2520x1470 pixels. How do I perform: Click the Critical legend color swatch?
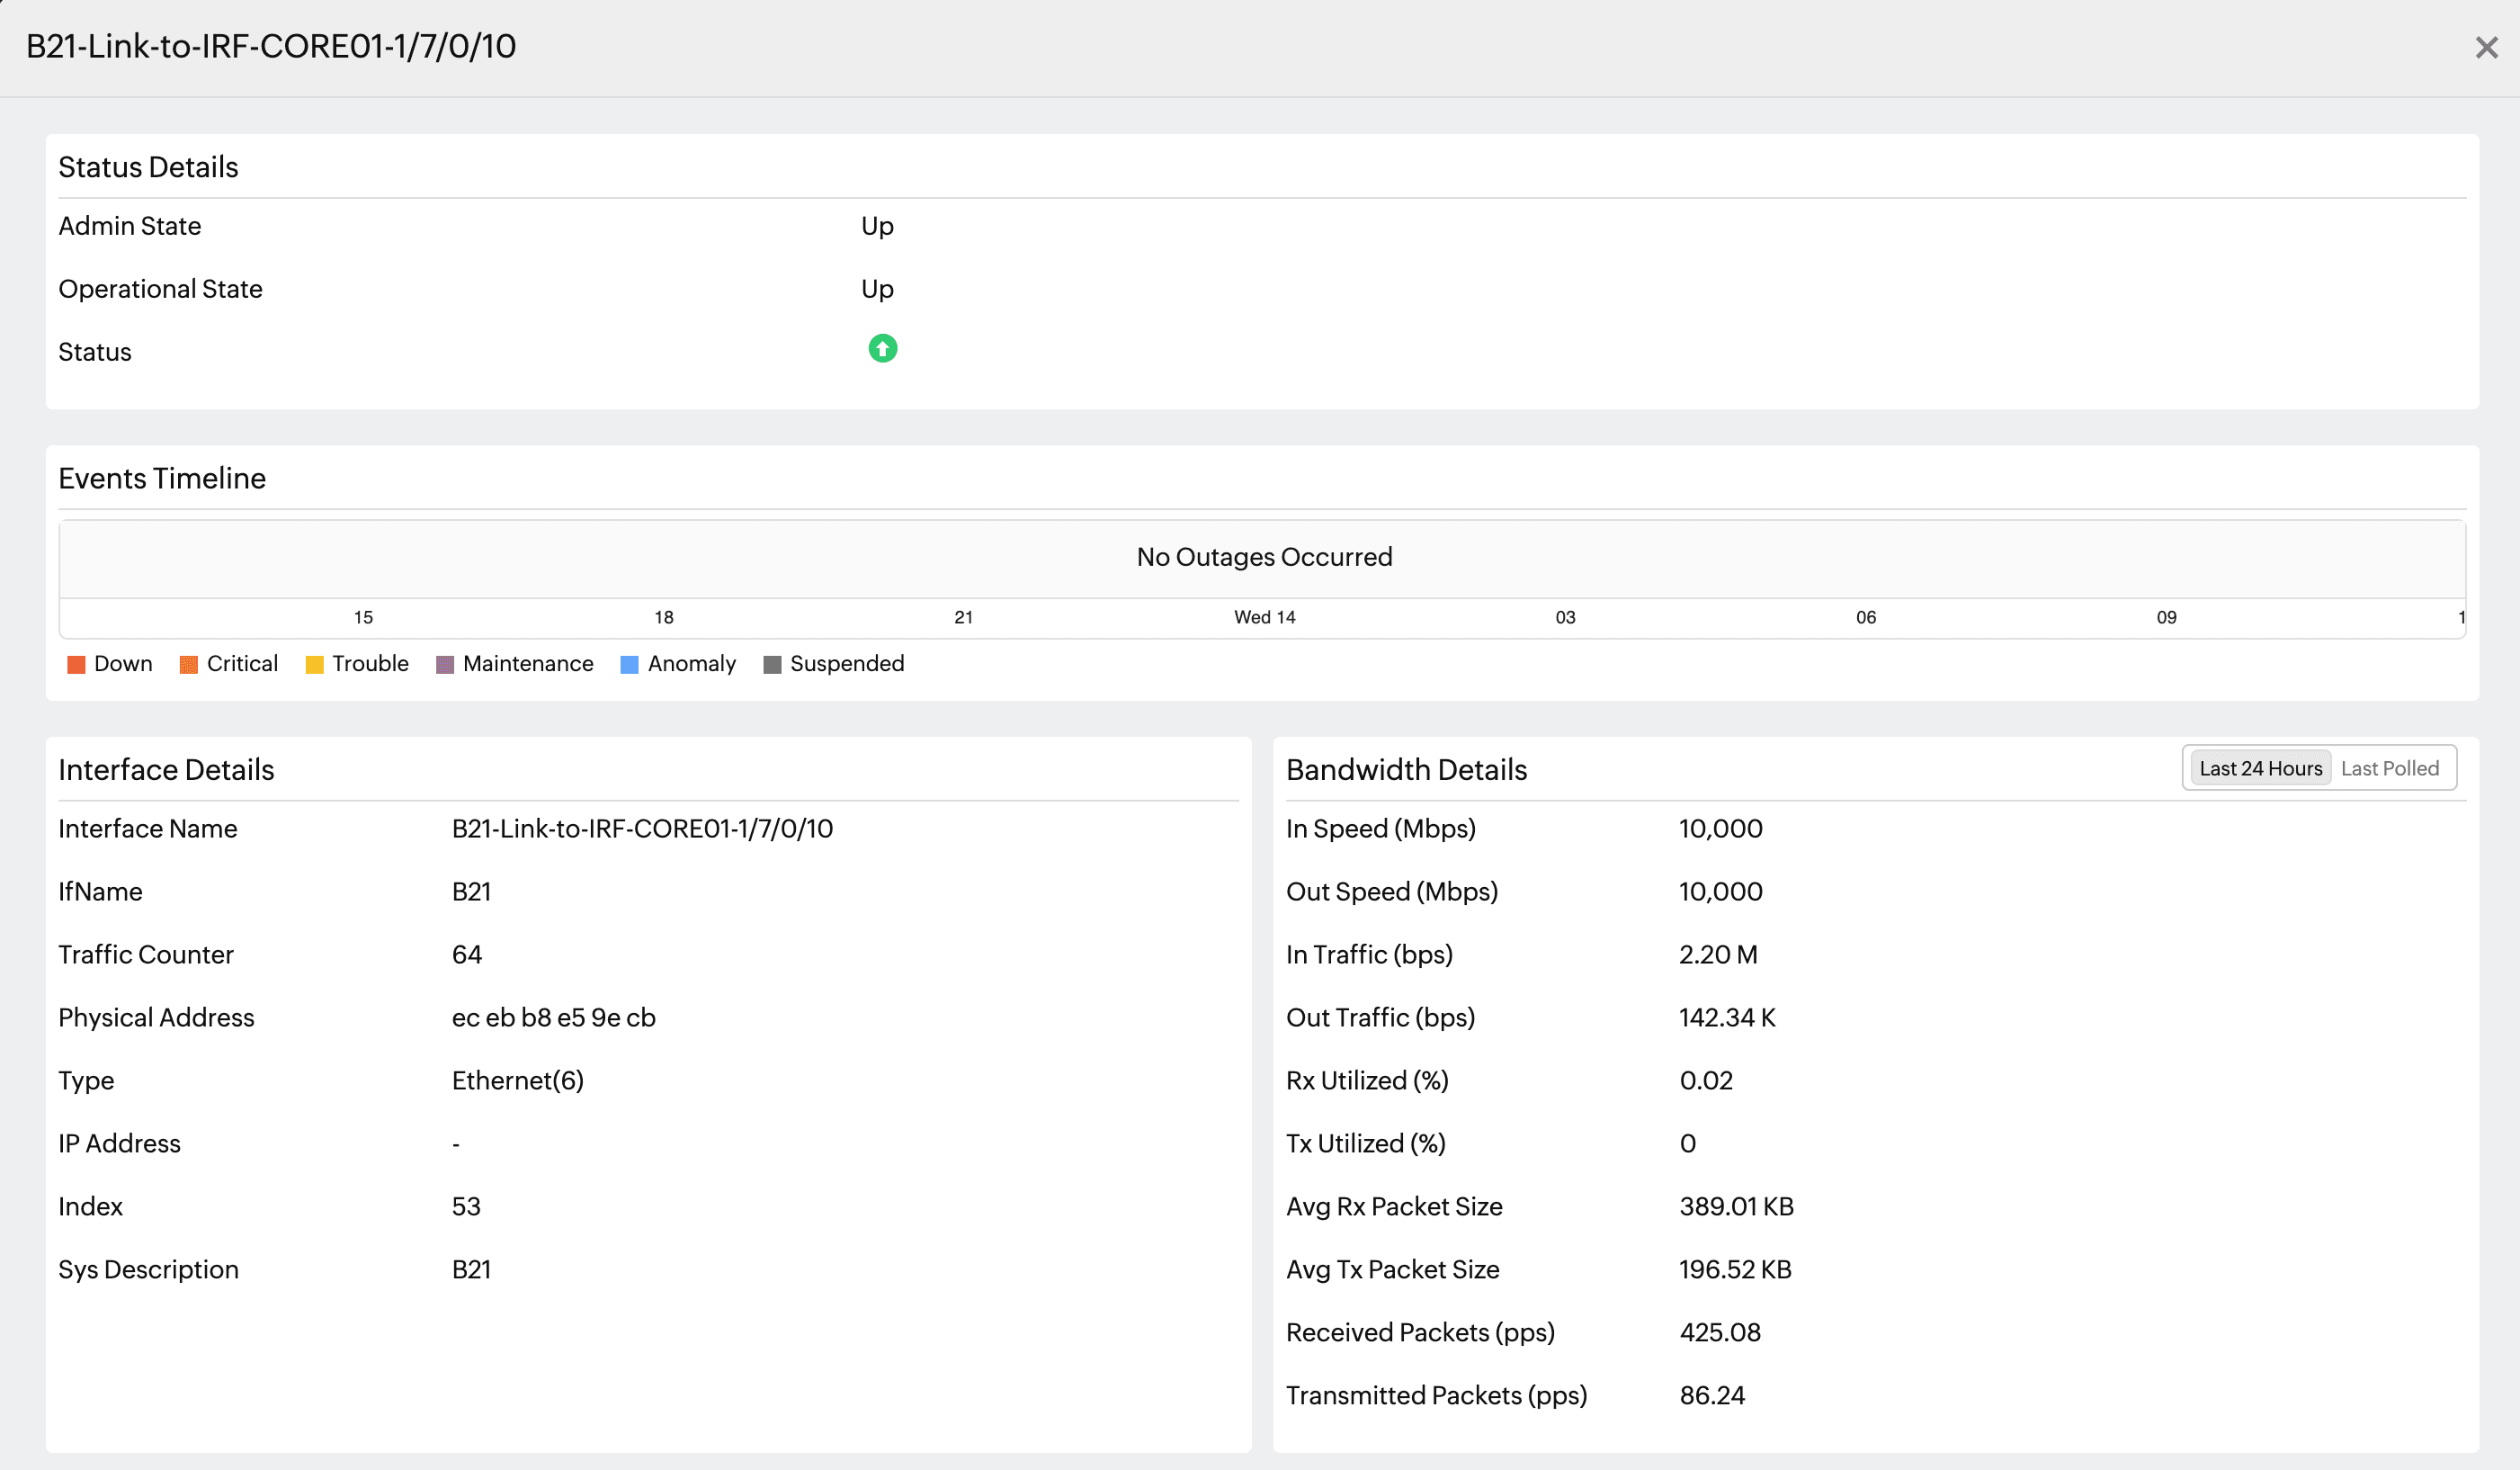(x=188, y=665)
